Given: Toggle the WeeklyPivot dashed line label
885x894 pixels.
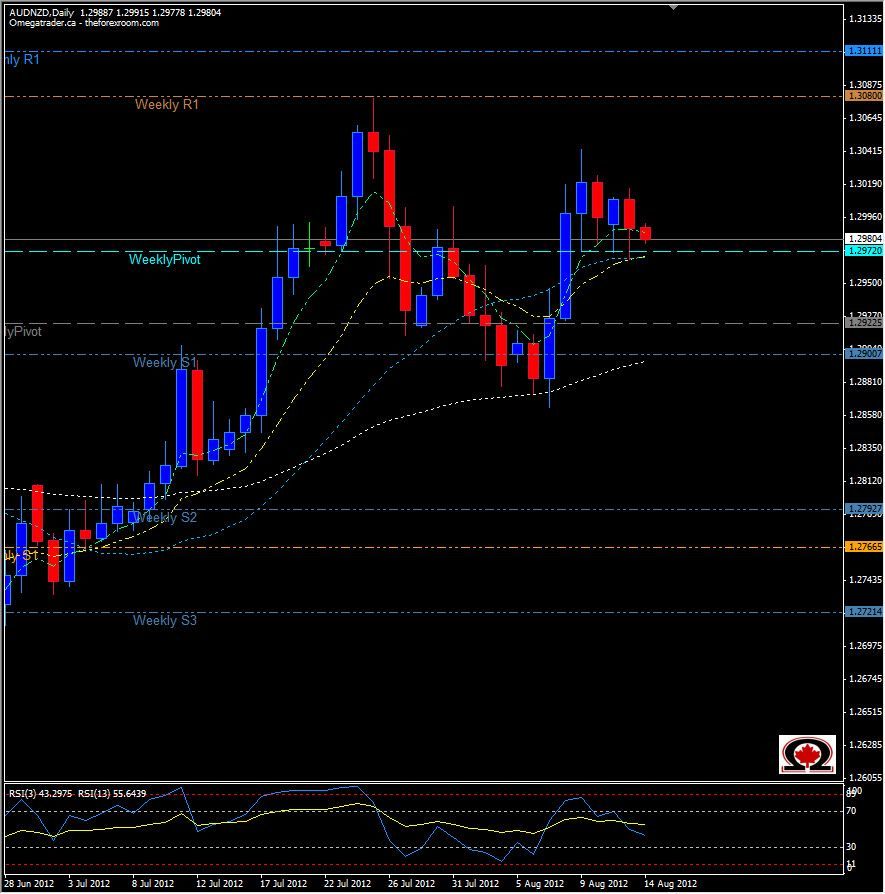Looking at the screenshot, I should [x=167, y=258].
